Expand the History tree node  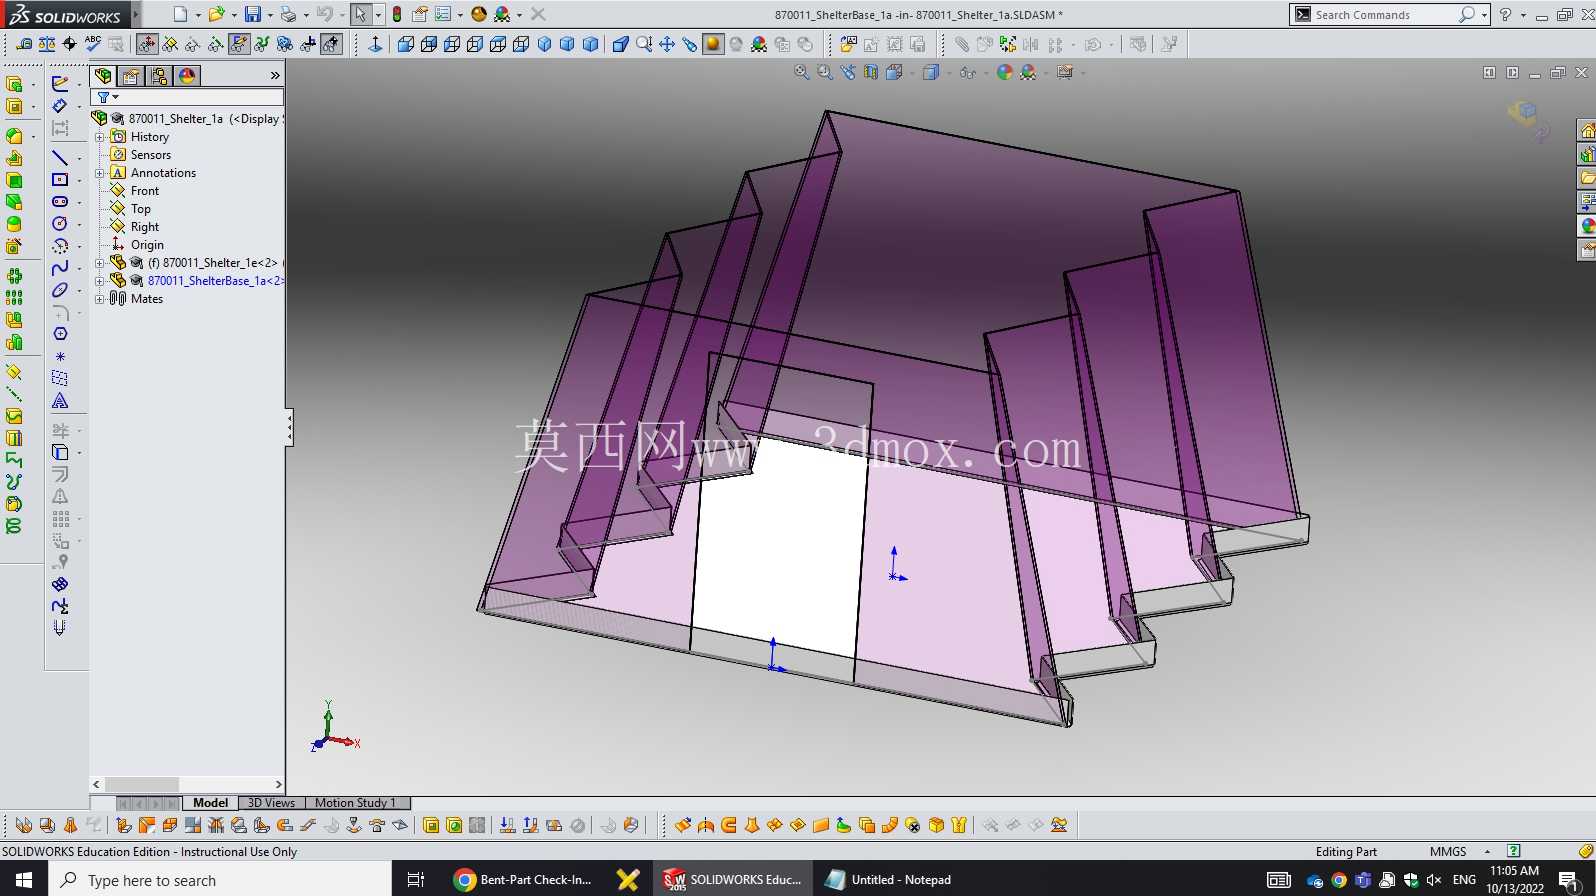click(x=100, y=137)
